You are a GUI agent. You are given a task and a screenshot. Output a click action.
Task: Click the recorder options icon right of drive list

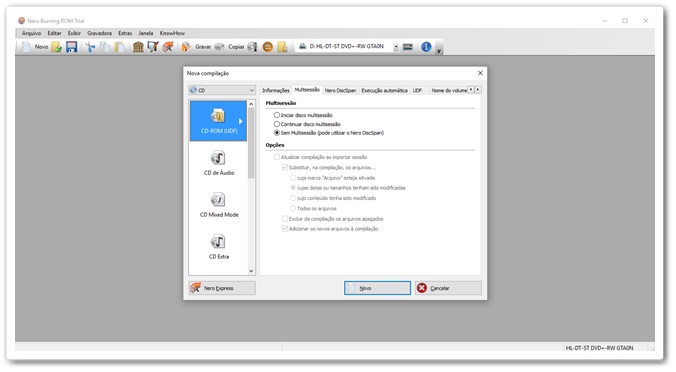tap(408, 47)
